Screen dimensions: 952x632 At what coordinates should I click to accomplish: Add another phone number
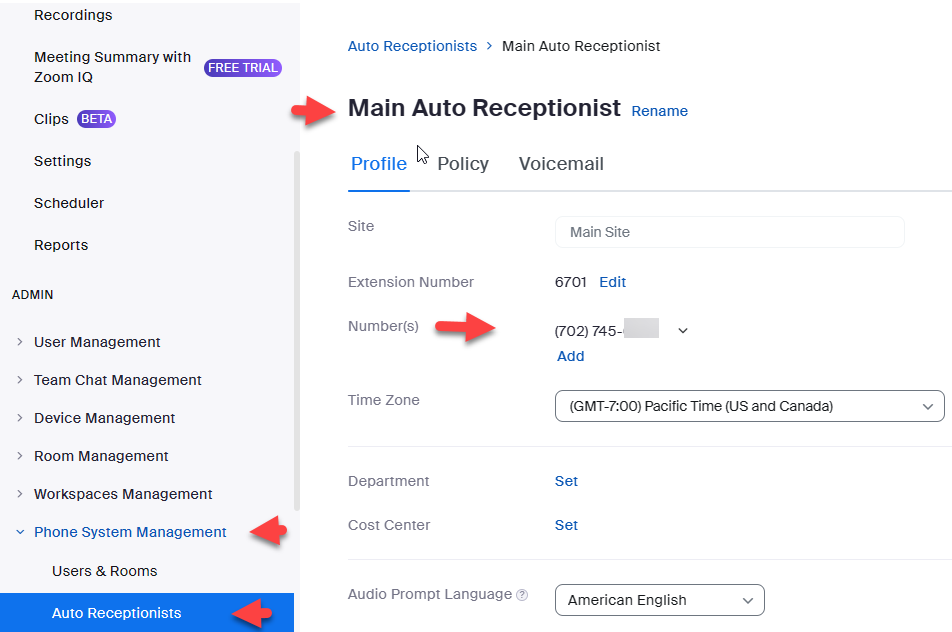click(570, 356)
